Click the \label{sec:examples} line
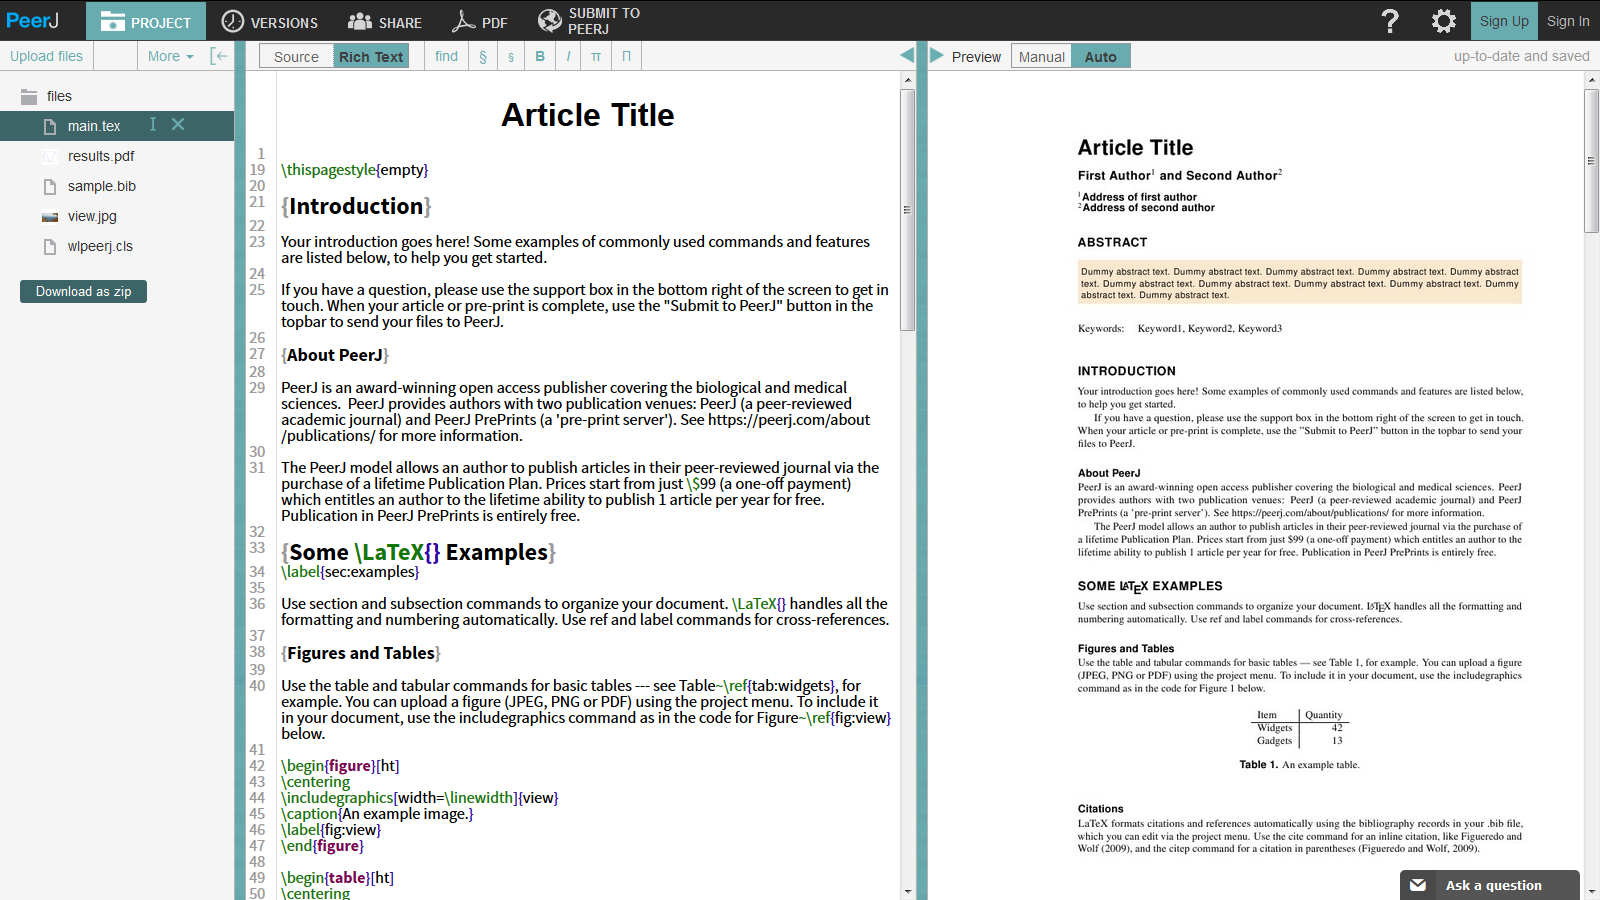Screen dimensions: 1600x900 coord(350,572)
